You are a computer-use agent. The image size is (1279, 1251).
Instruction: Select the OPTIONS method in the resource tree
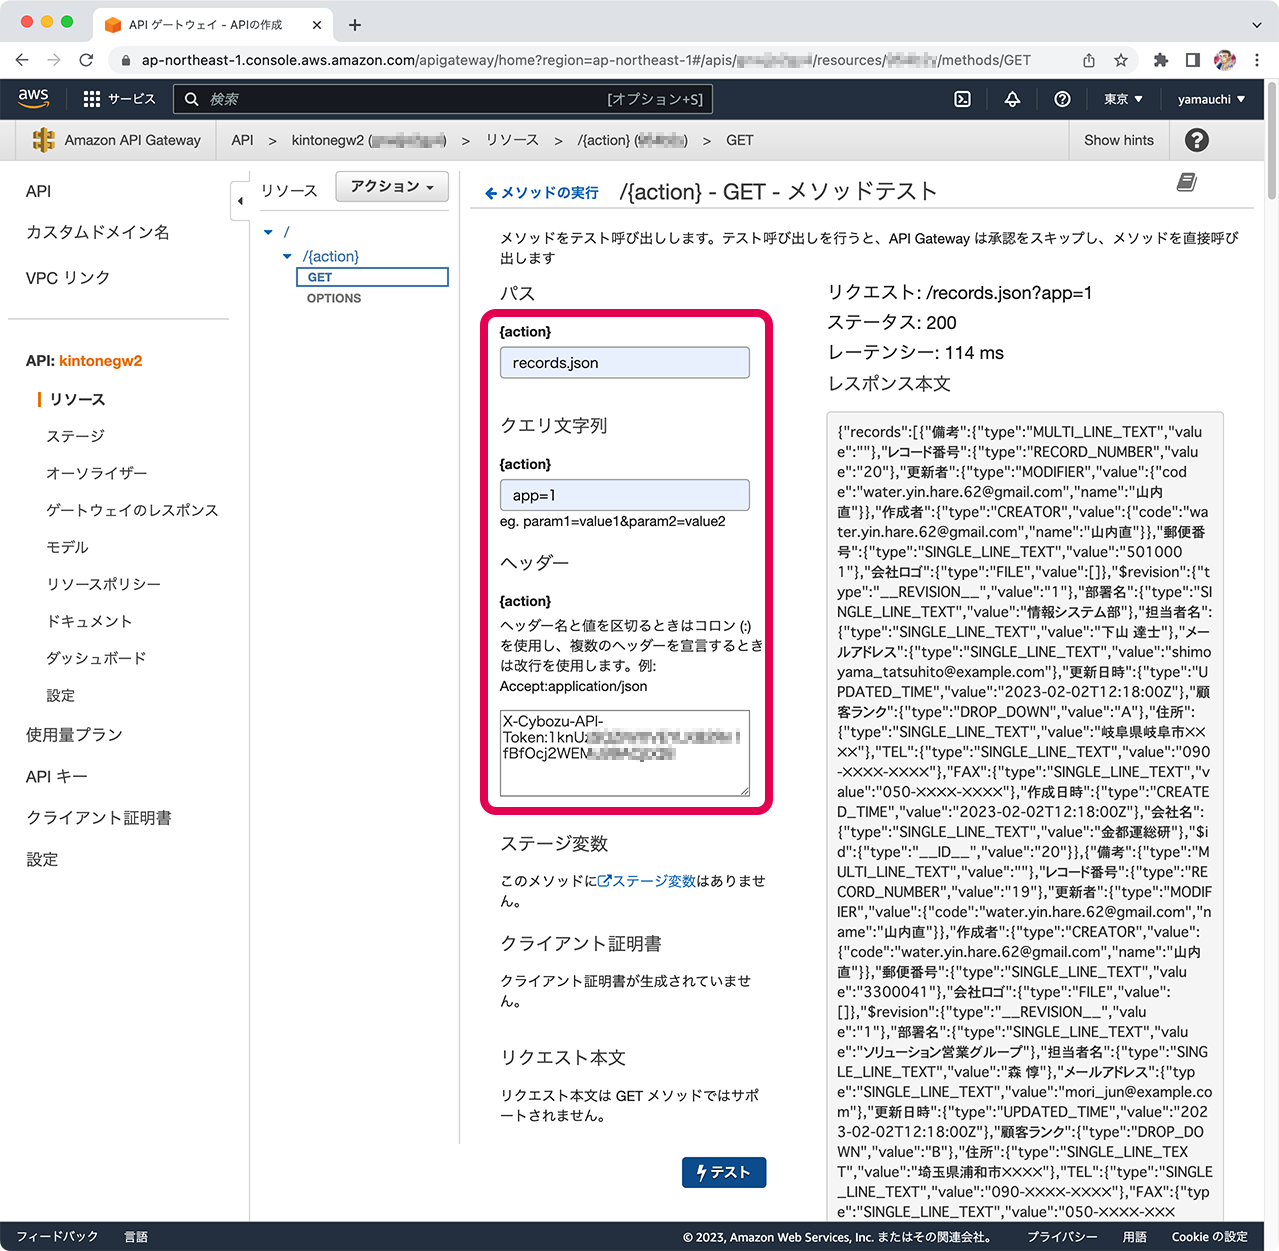(334, 298)
